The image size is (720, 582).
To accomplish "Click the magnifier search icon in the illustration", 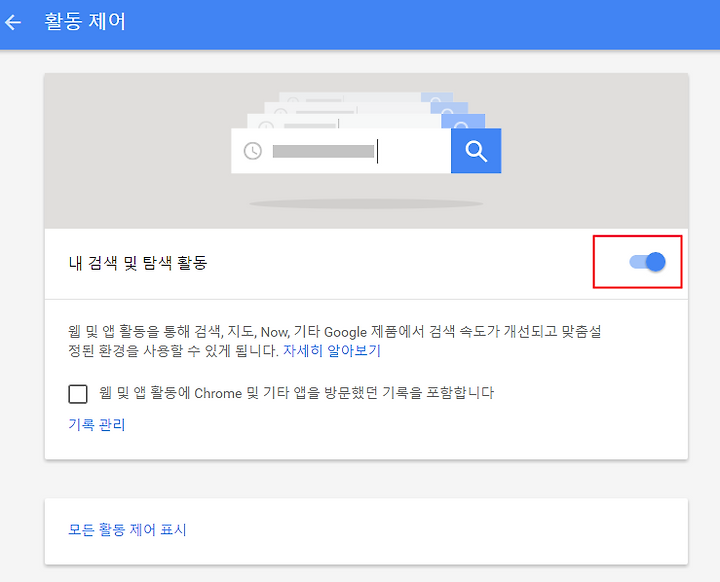I will pyautogui.click(x=476, y=151).
